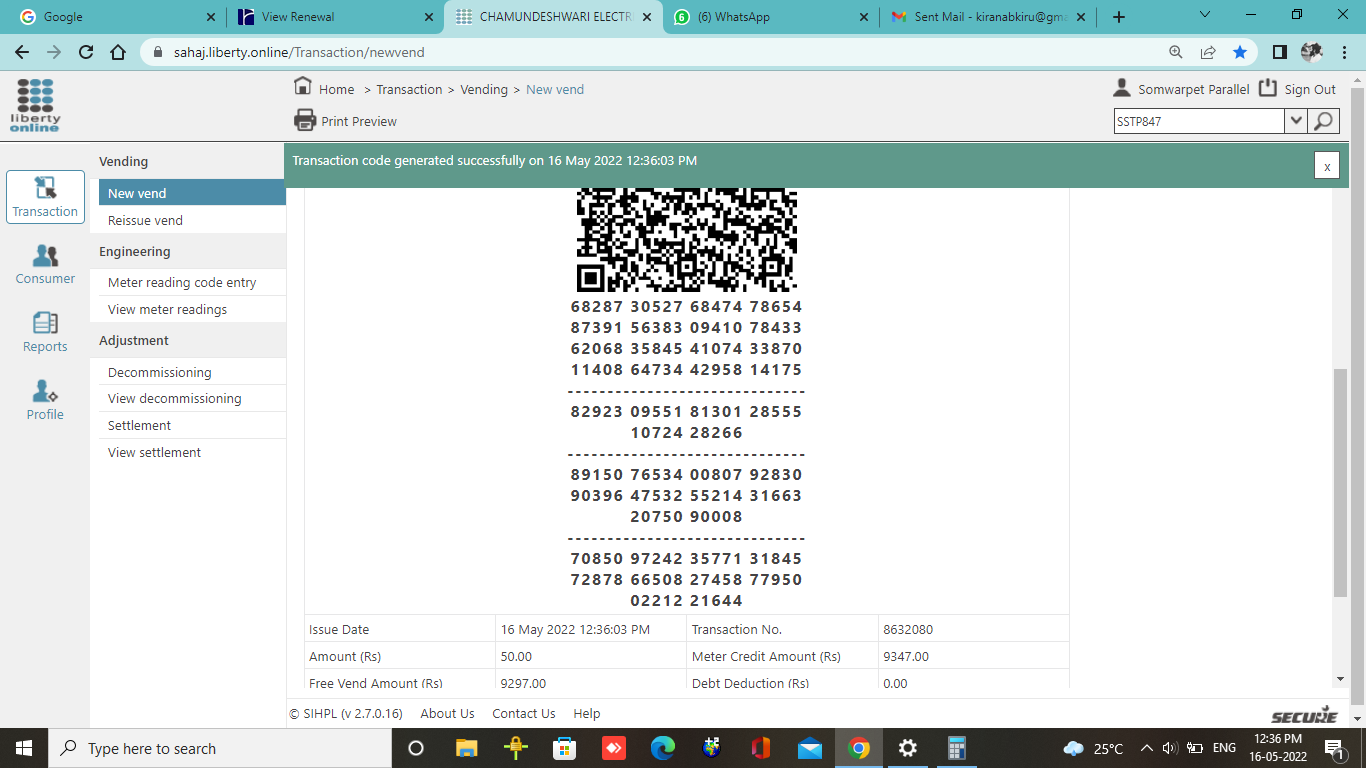Open a new browser tab

point(1119,17)
